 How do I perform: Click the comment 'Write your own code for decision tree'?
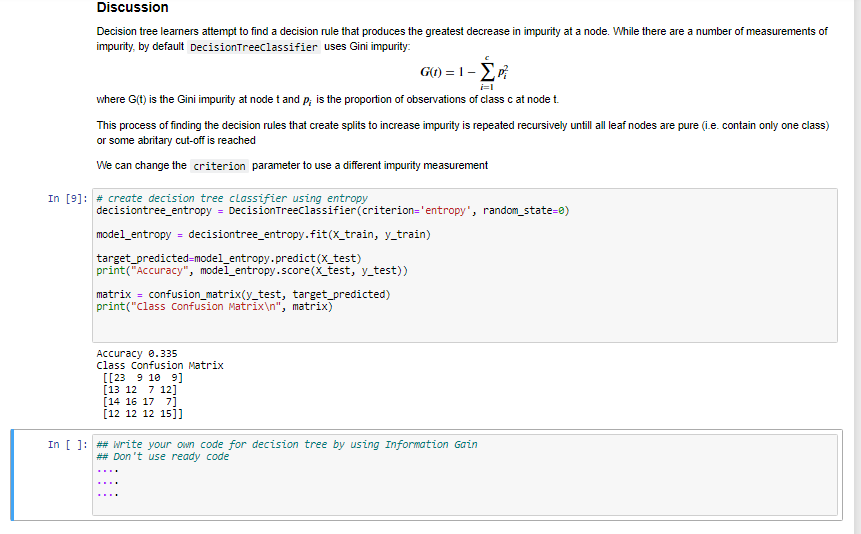pos(287,444)
